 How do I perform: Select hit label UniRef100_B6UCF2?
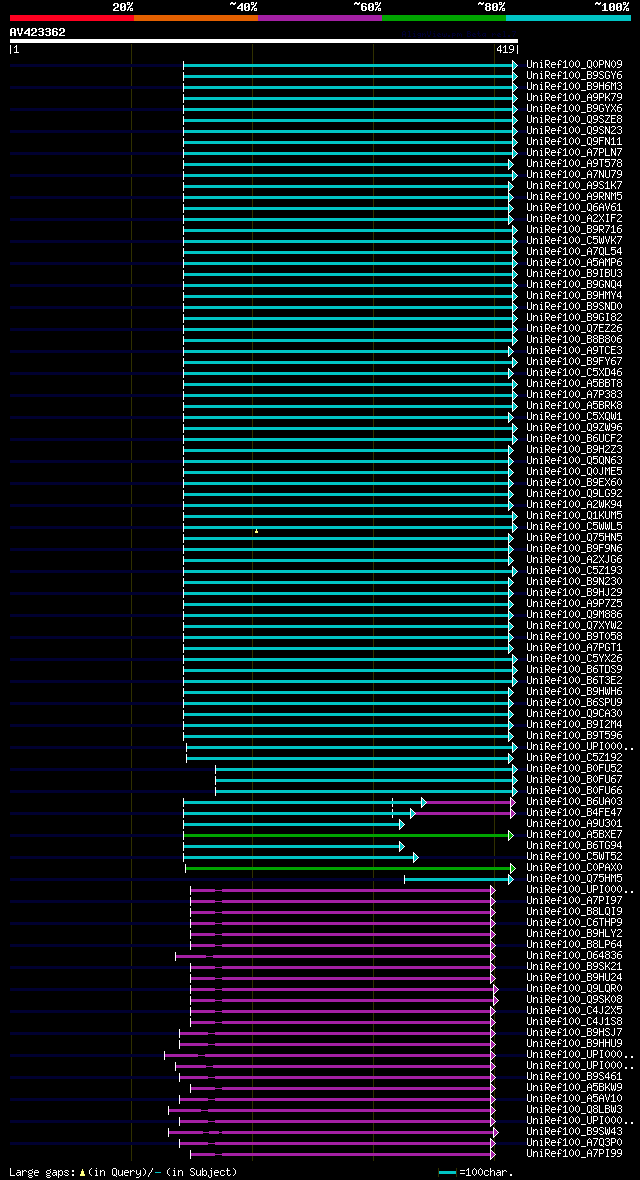pyautogui.click(x=574, y=439)
